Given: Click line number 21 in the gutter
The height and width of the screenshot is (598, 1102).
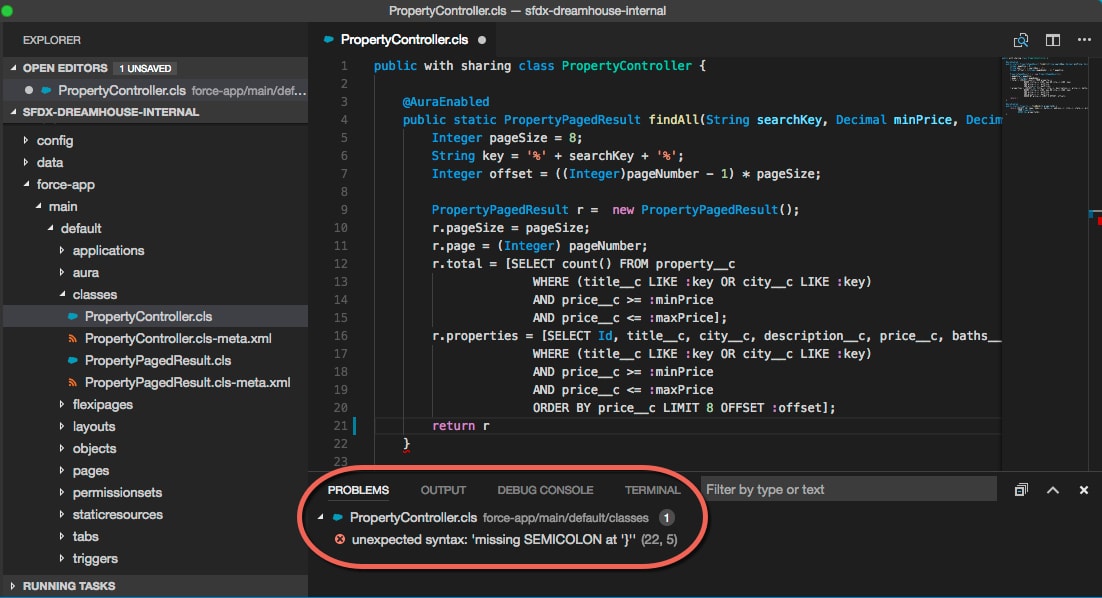Looking at the screenshot, I should point(340,426).
